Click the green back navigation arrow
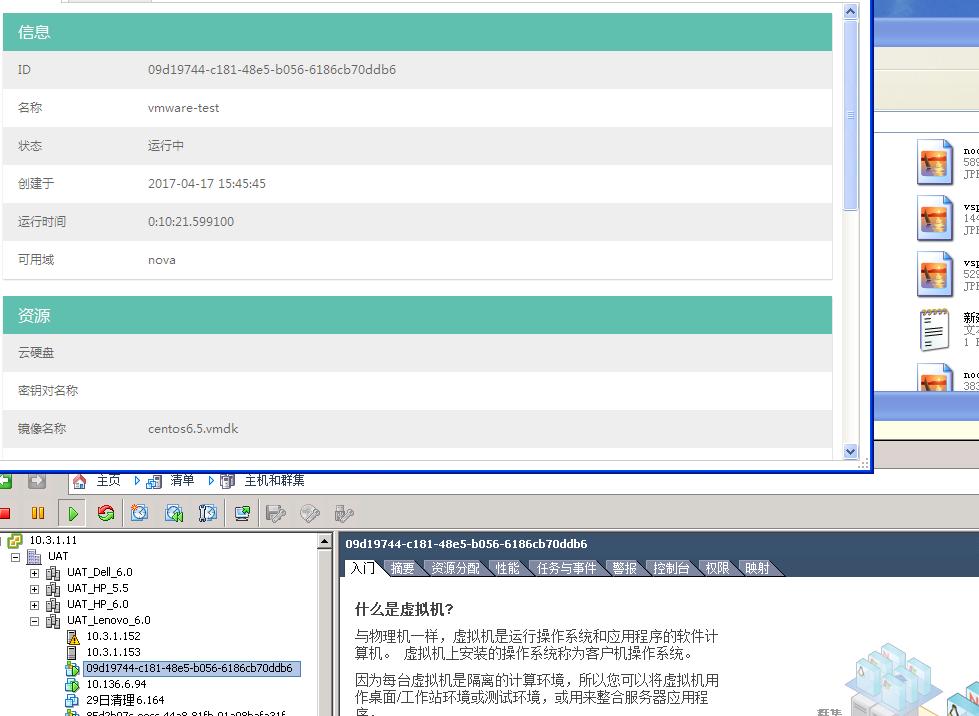 [5, 481]
